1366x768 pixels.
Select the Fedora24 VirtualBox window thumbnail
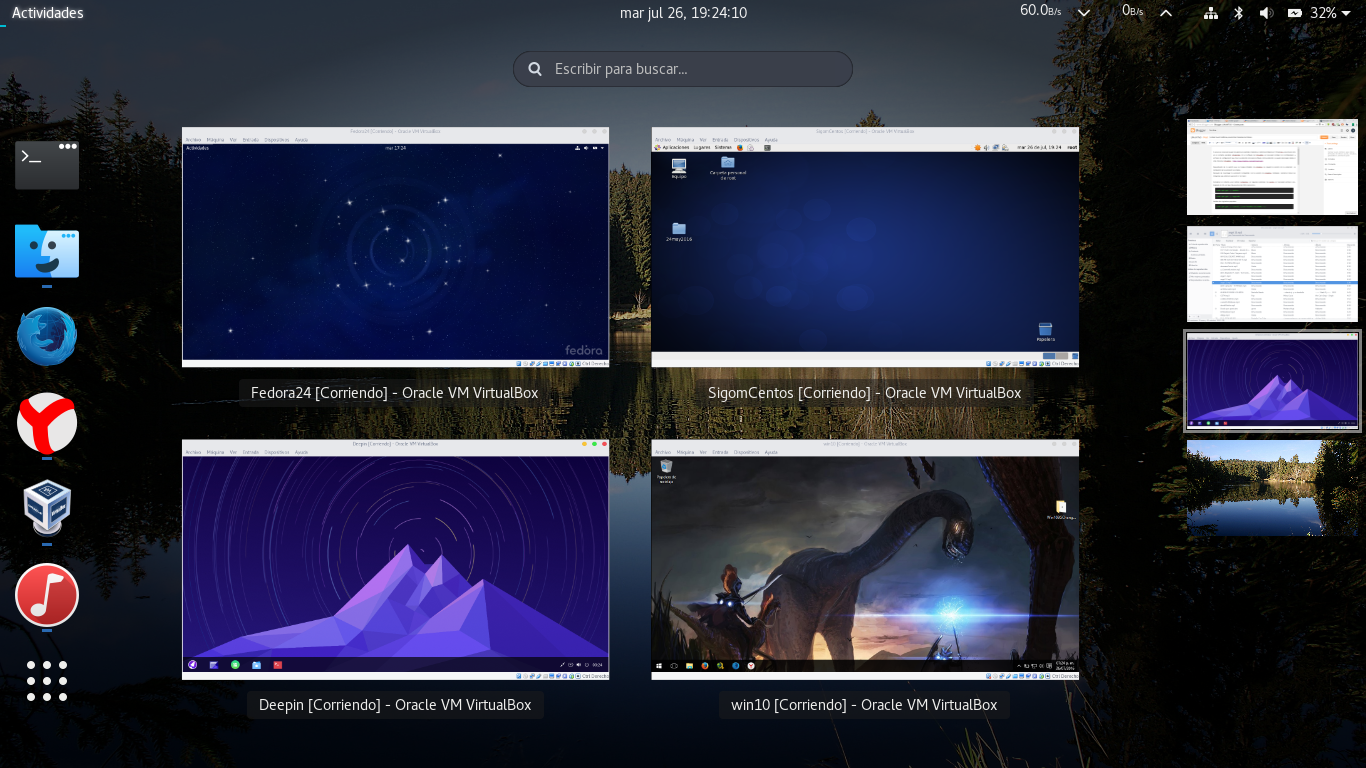pyautogui.click(x=395, y=247)
